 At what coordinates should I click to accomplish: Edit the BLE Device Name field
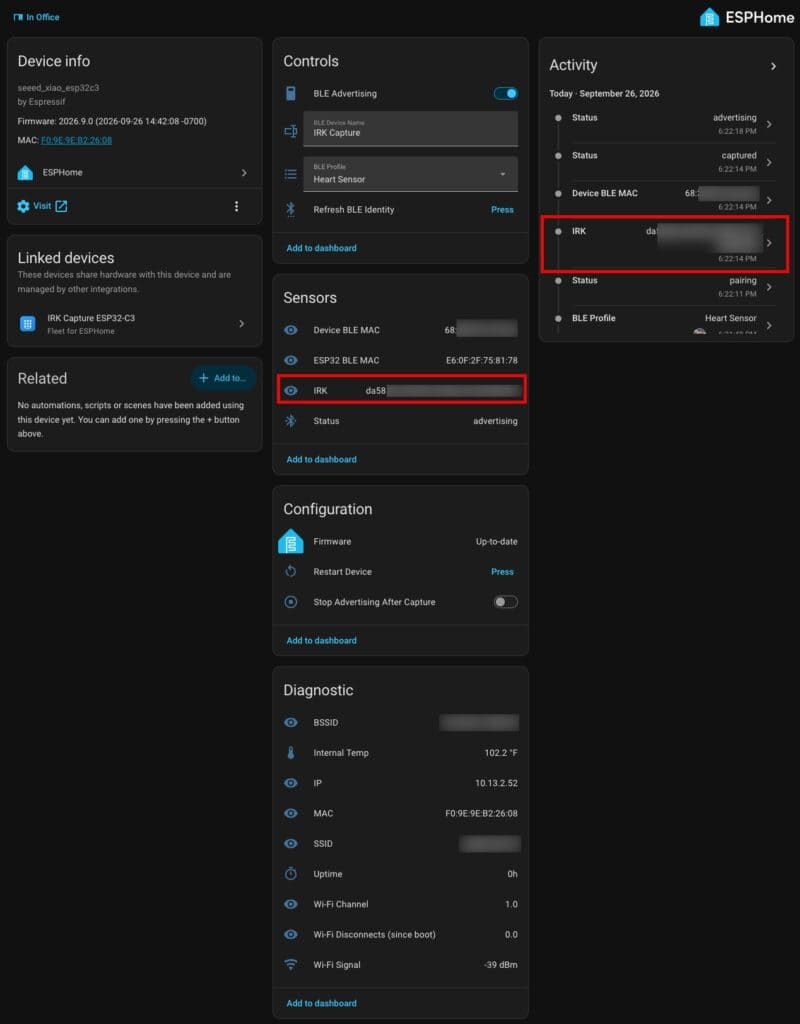(x=411, y=129)
